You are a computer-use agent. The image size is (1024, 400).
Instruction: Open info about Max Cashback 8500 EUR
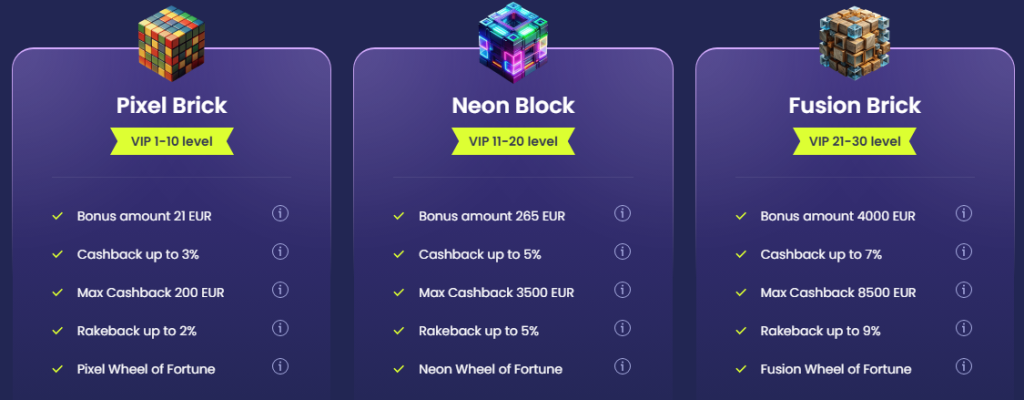[x=964, y=290]
